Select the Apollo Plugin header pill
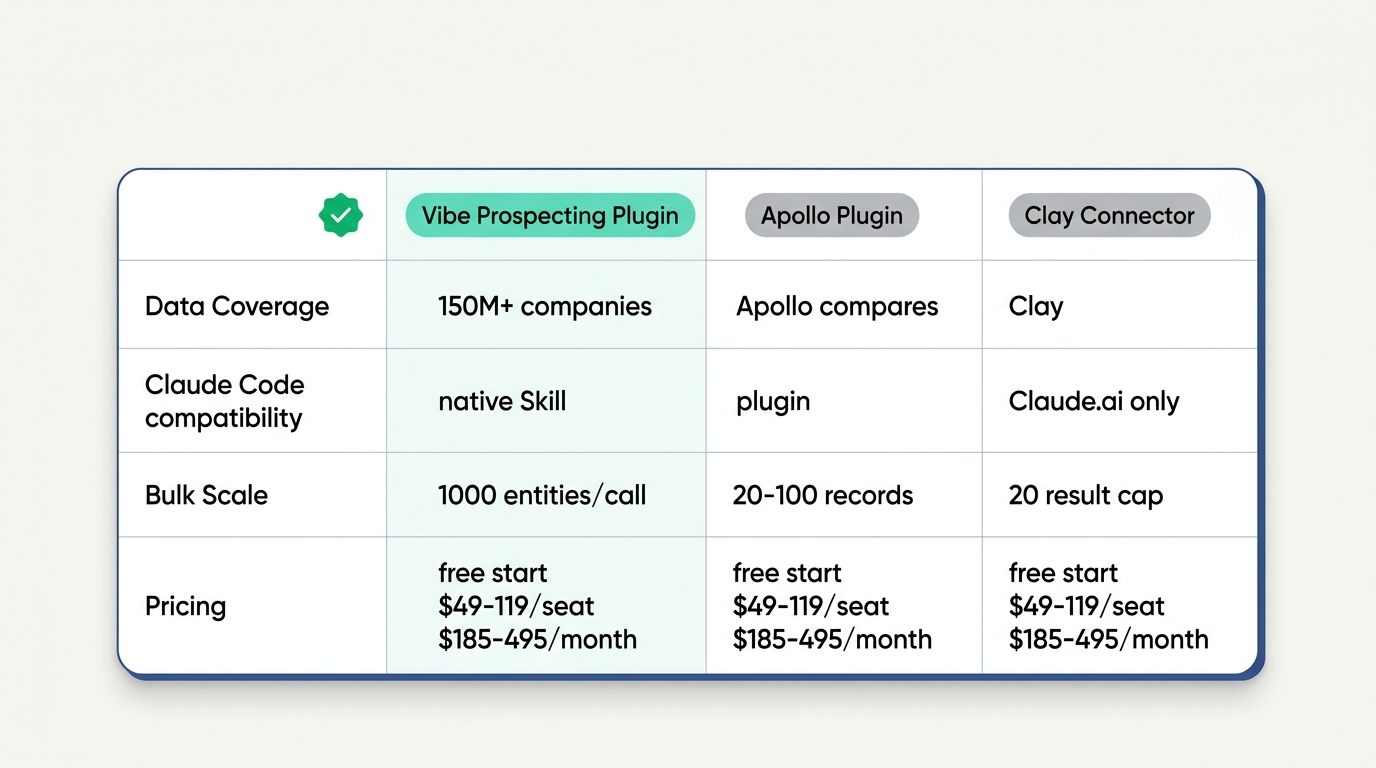This screenshot has width=1376, height=768. click(x=832, y=215)
